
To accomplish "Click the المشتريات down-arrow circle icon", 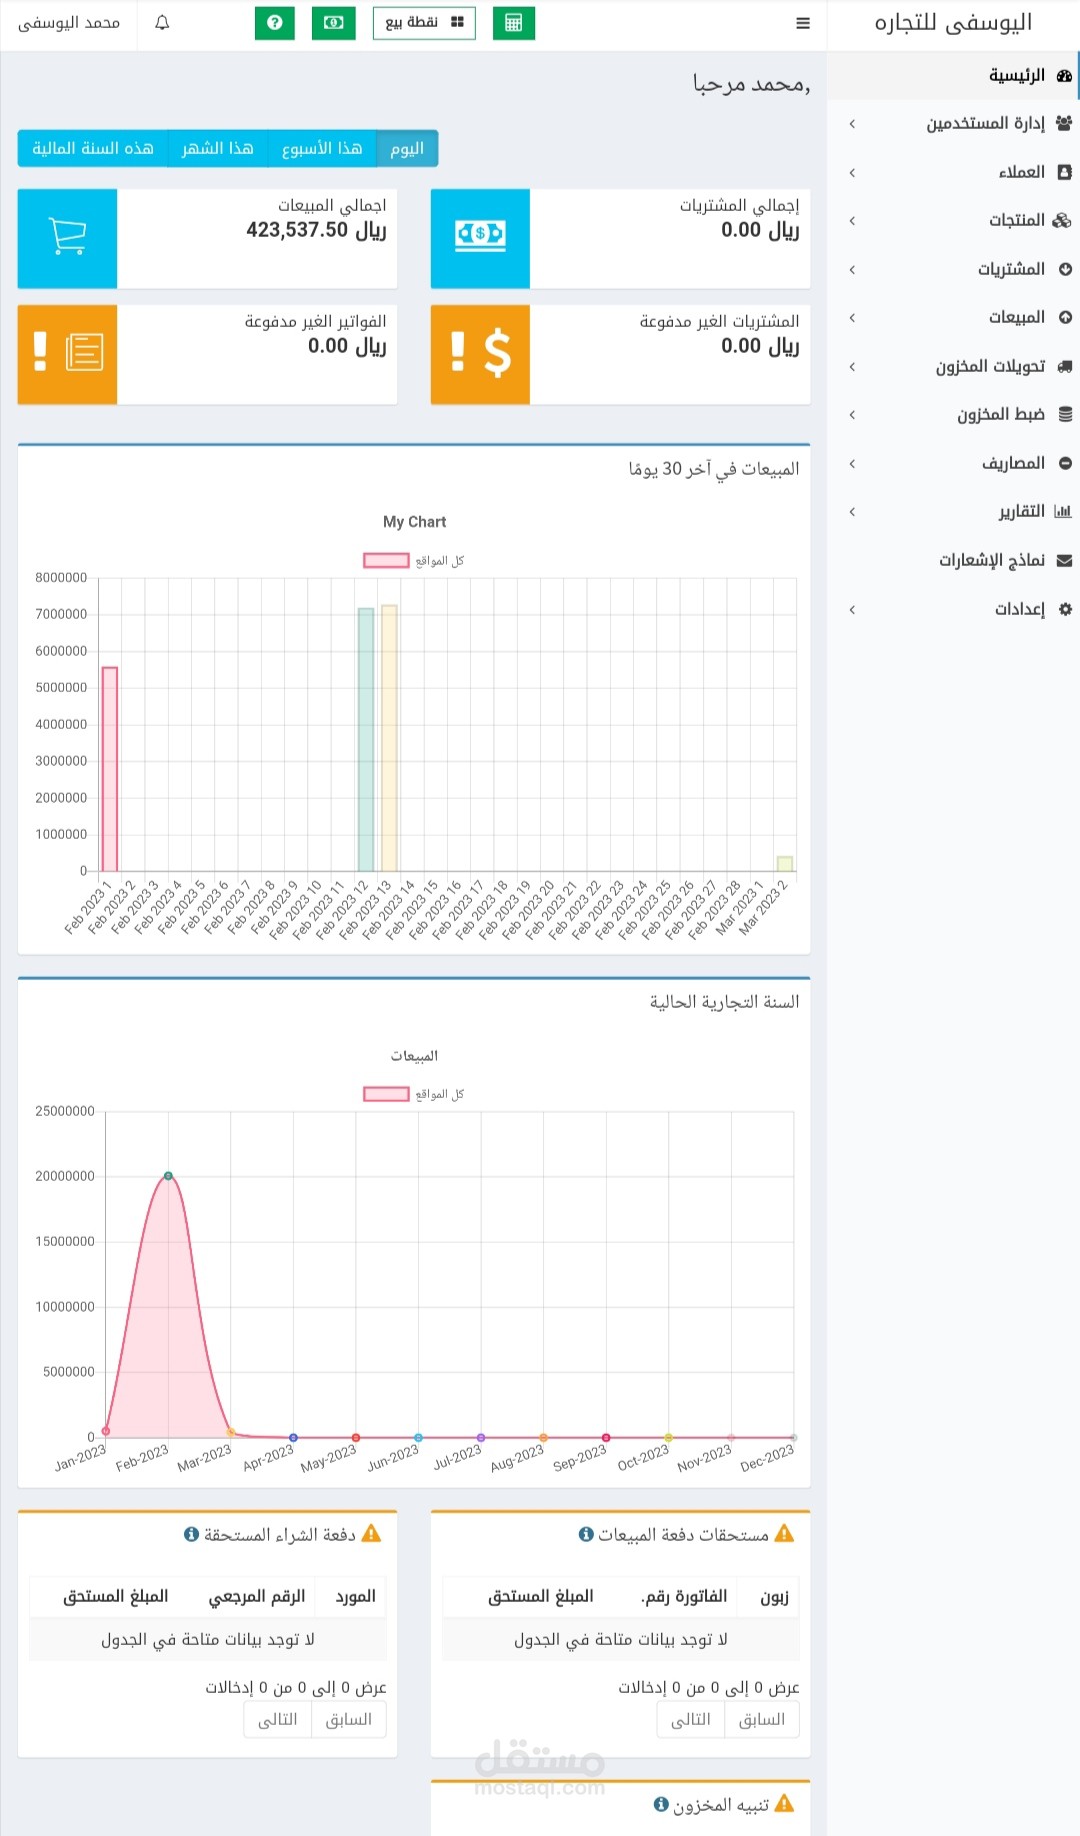I will (x=1065, y=269).
